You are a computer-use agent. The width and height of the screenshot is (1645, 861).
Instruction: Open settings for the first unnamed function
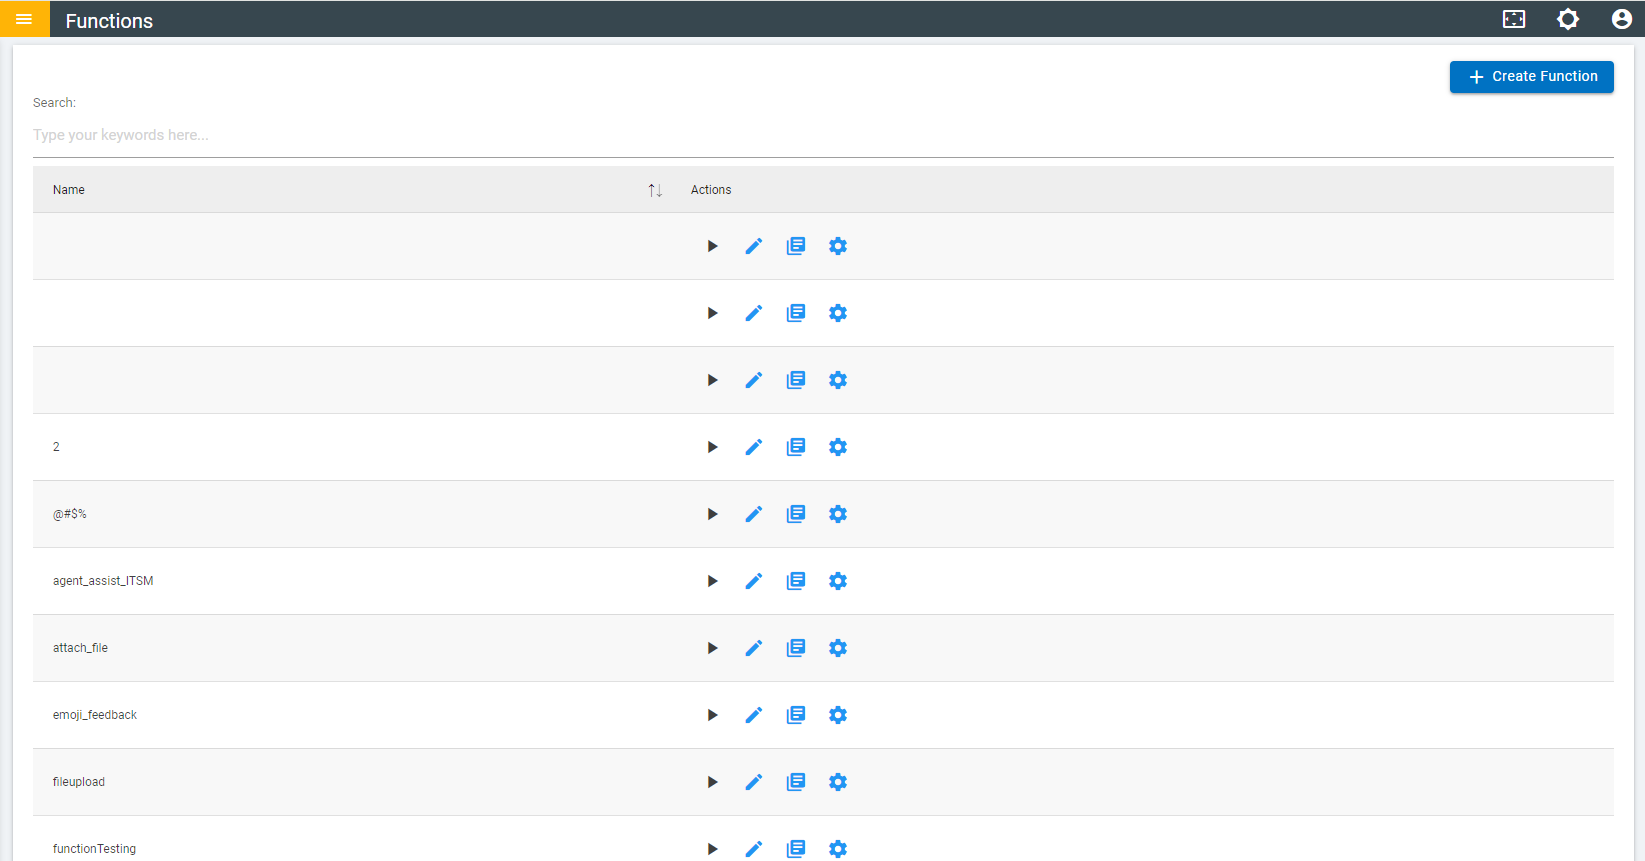click(x=838, y=246)
